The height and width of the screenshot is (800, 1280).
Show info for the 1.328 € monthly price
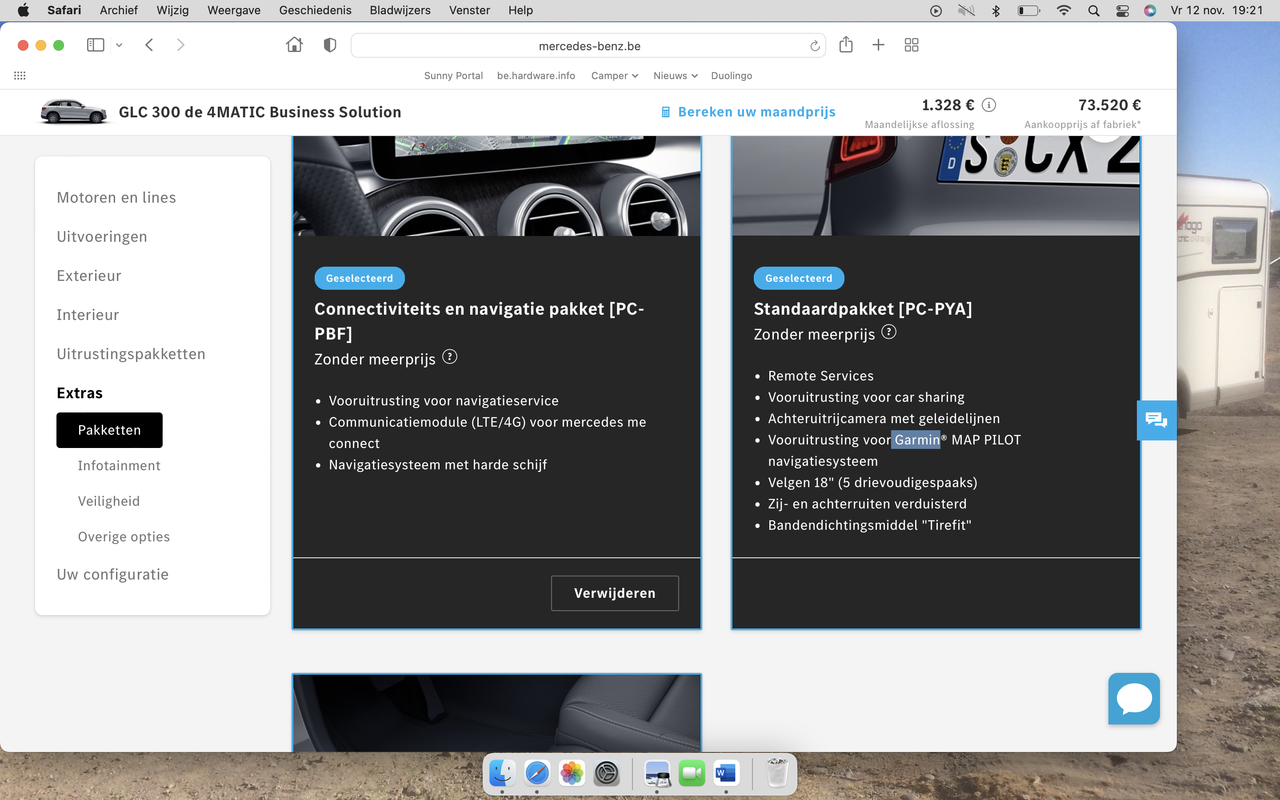click(989, 105)
